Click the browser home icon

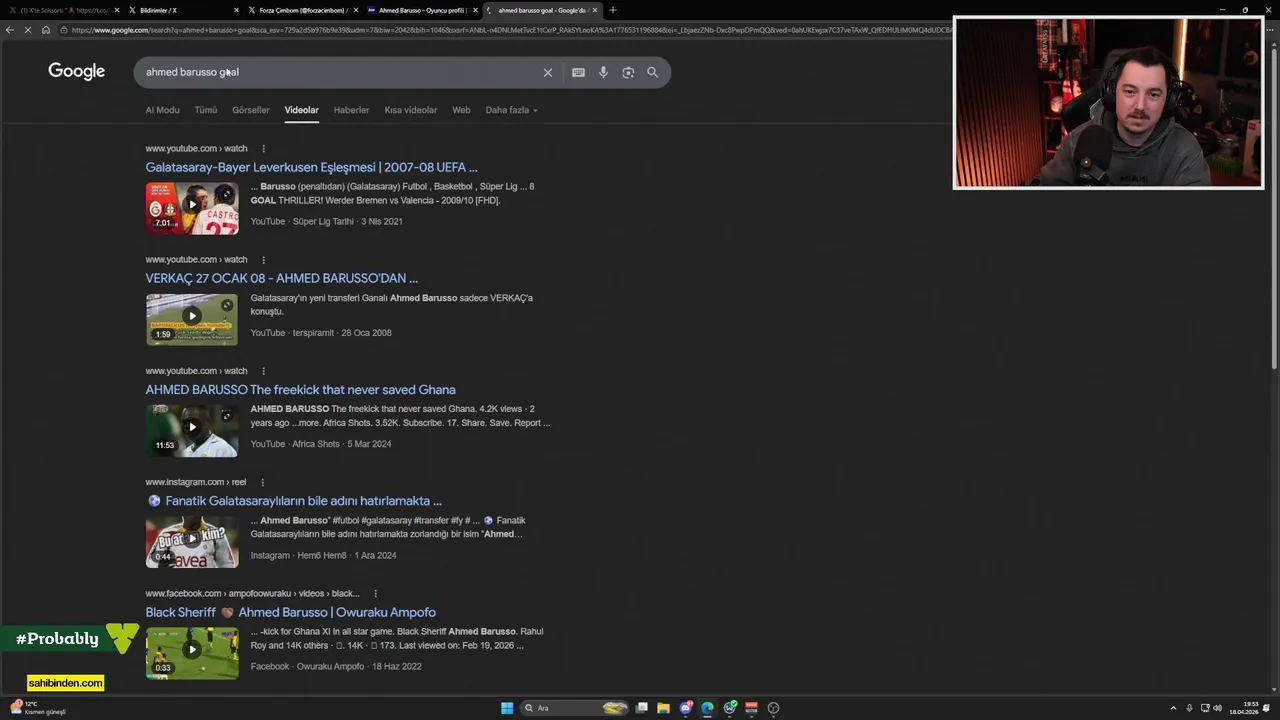45,30
